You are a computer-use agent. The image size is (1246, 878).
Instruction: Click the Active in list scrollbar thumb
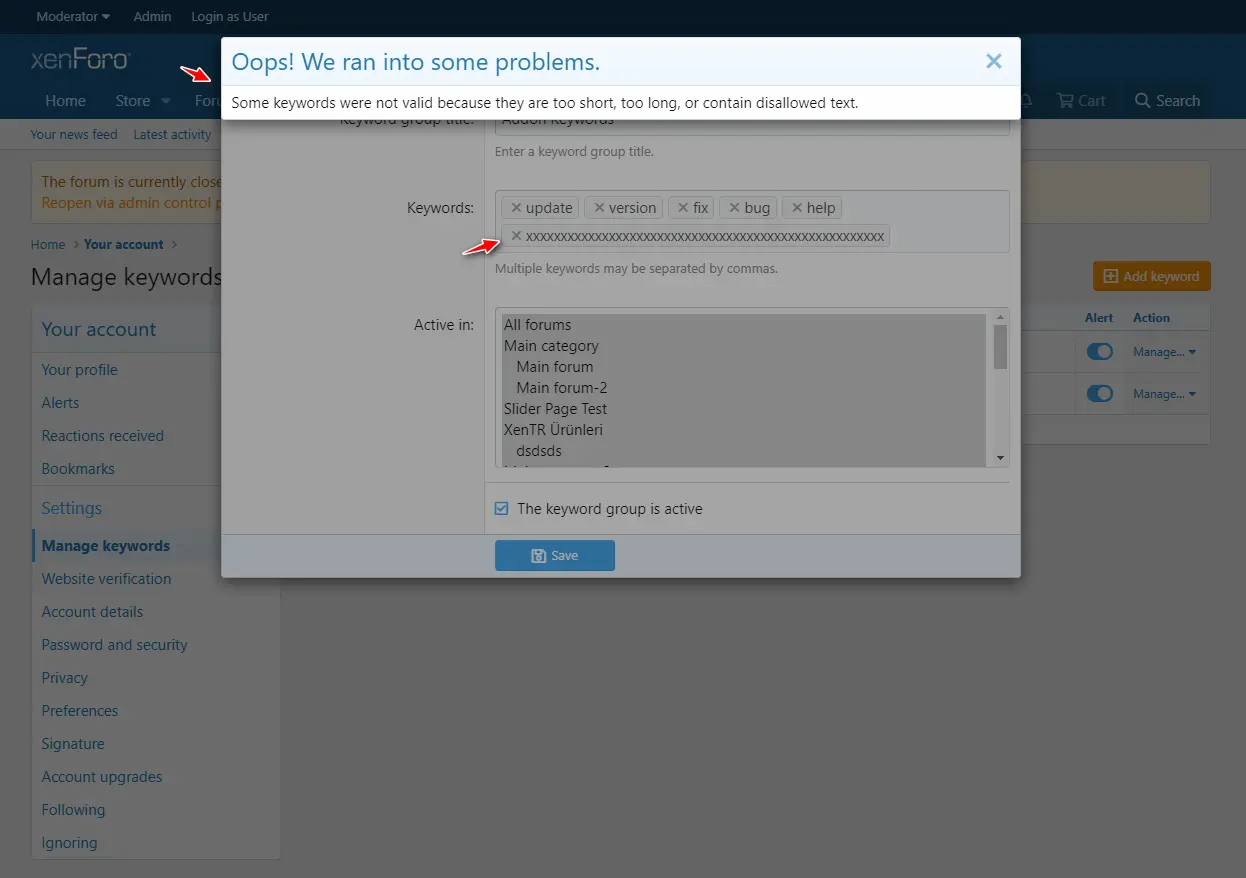click(x=1000, y=347)
